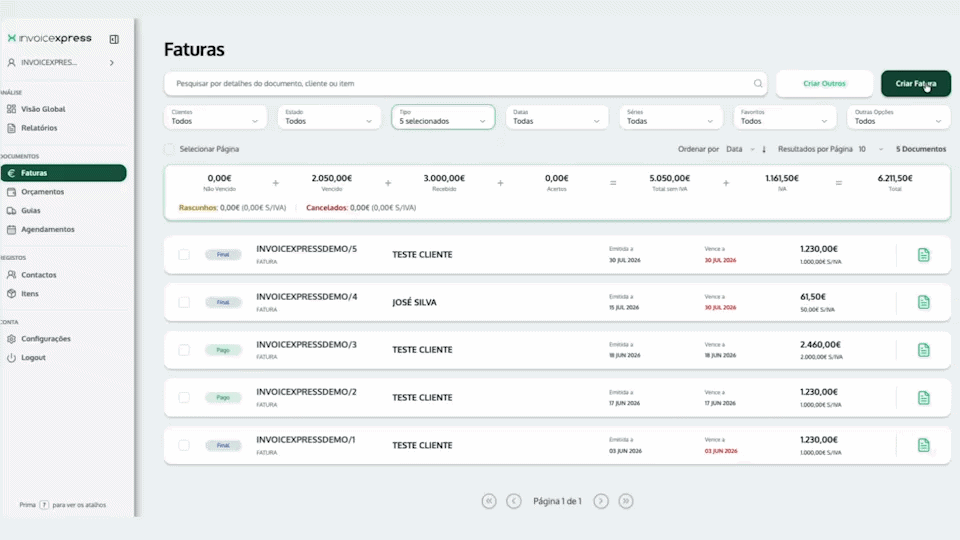Click the search magnifier icon
The width and height of the screenshot is (960, 540).
(x=758, y=83)
